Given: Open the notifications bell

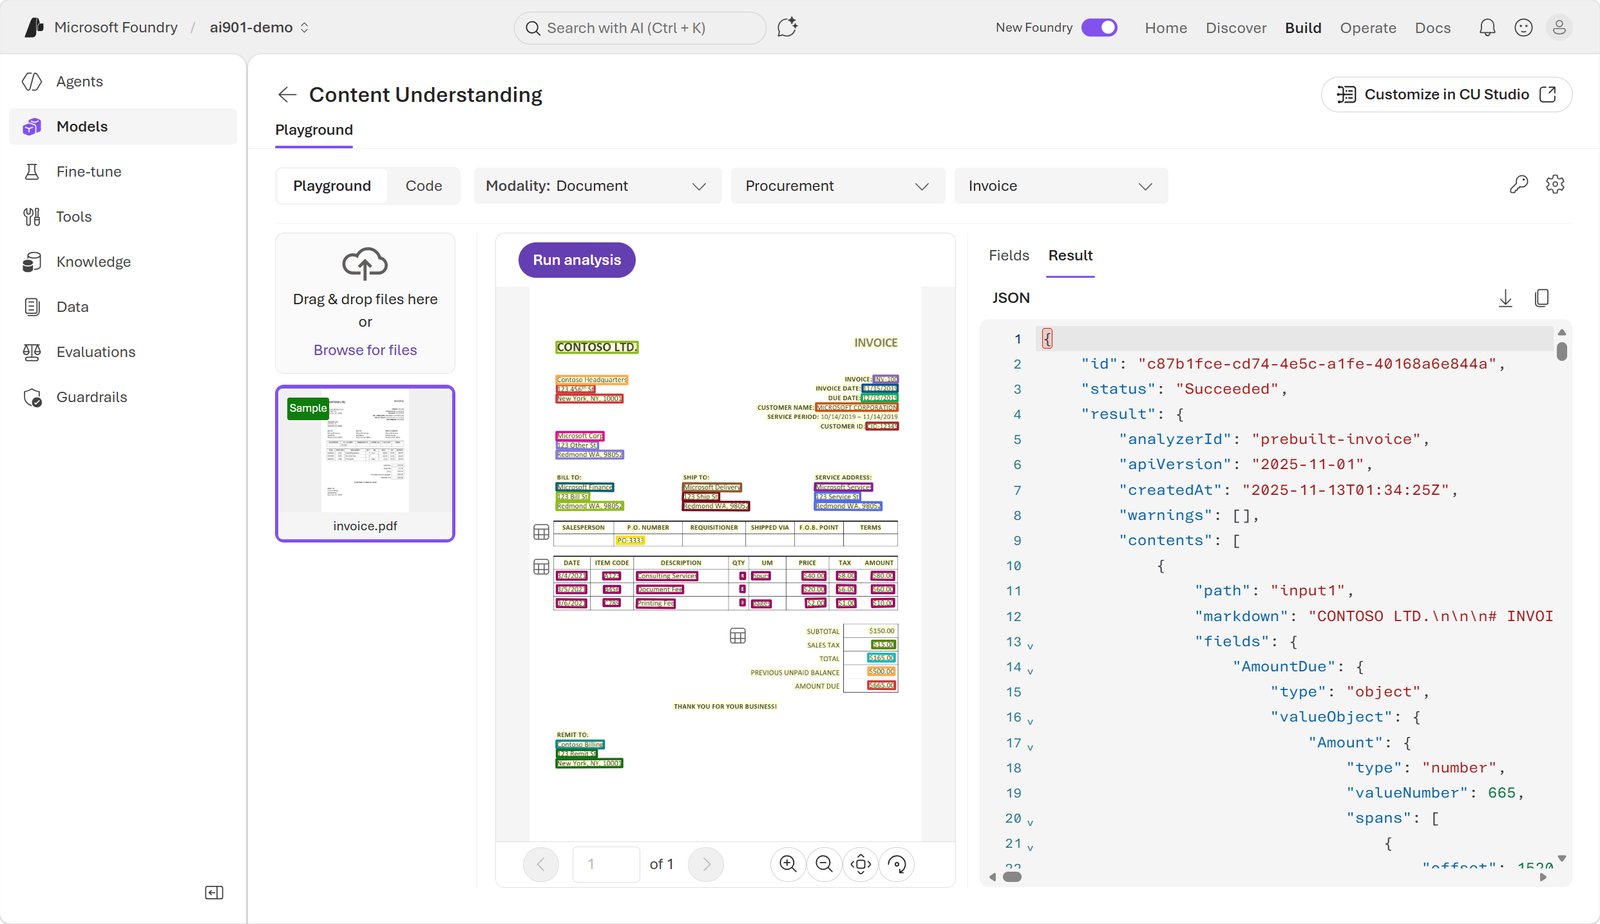Looking at the screenshot, I should pyautogui.click(x=1487, y=28).
